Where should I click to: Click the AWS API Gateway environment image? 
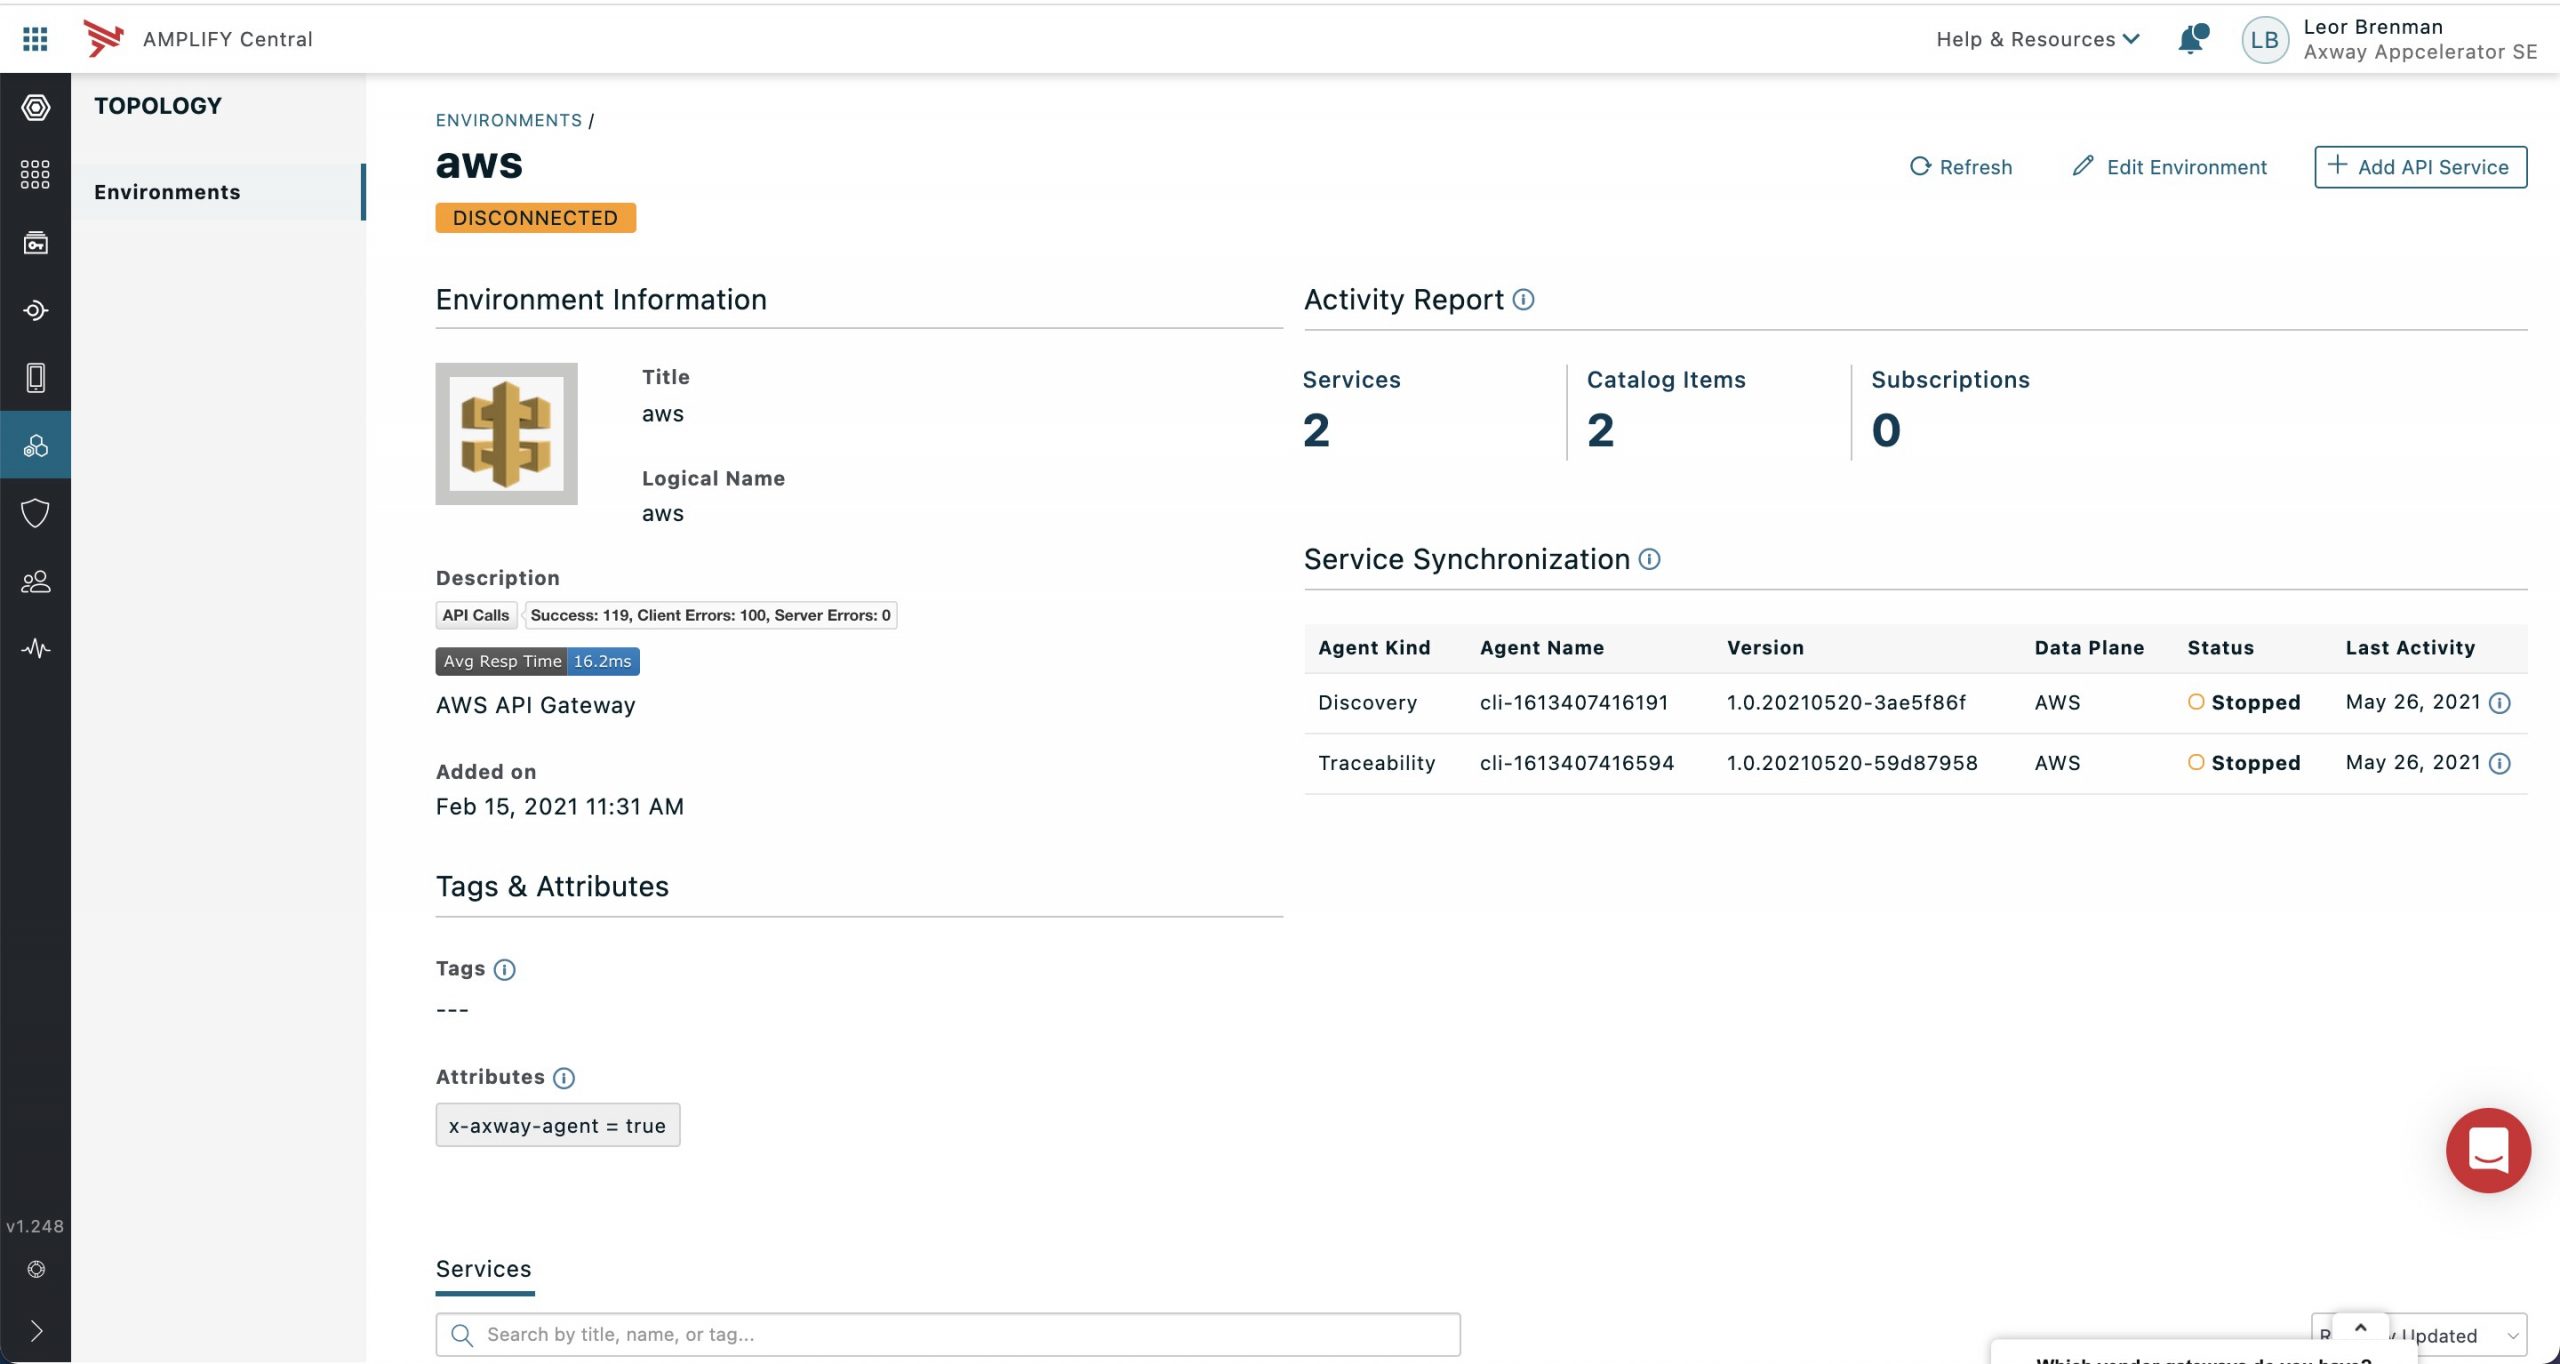pyautogui.click(x=506, y=433)
